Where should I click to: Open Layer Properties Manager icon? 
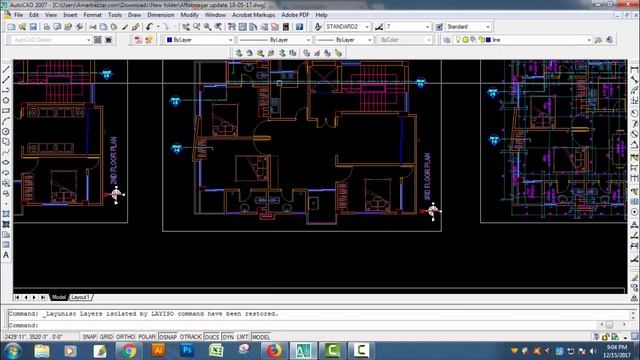click(447, 40)
